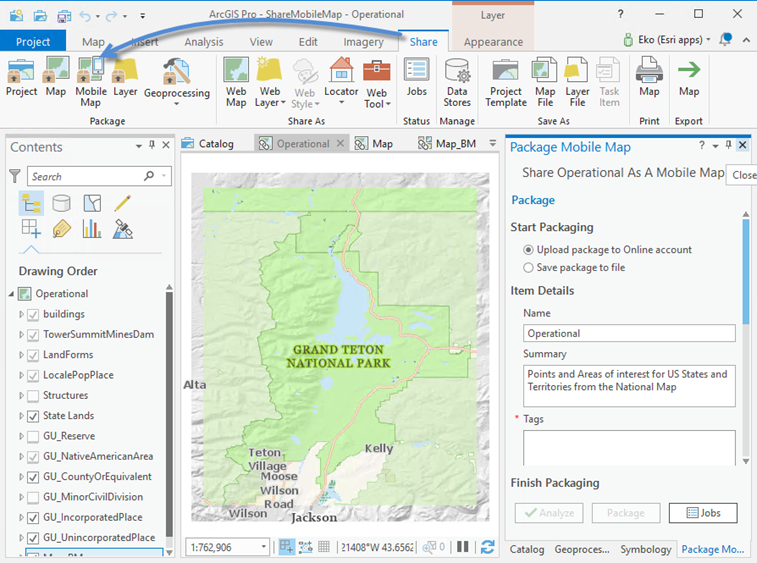Switch to the Imagery ribbon tab
The height and width of the screenshot is (563, 757).
363,42
